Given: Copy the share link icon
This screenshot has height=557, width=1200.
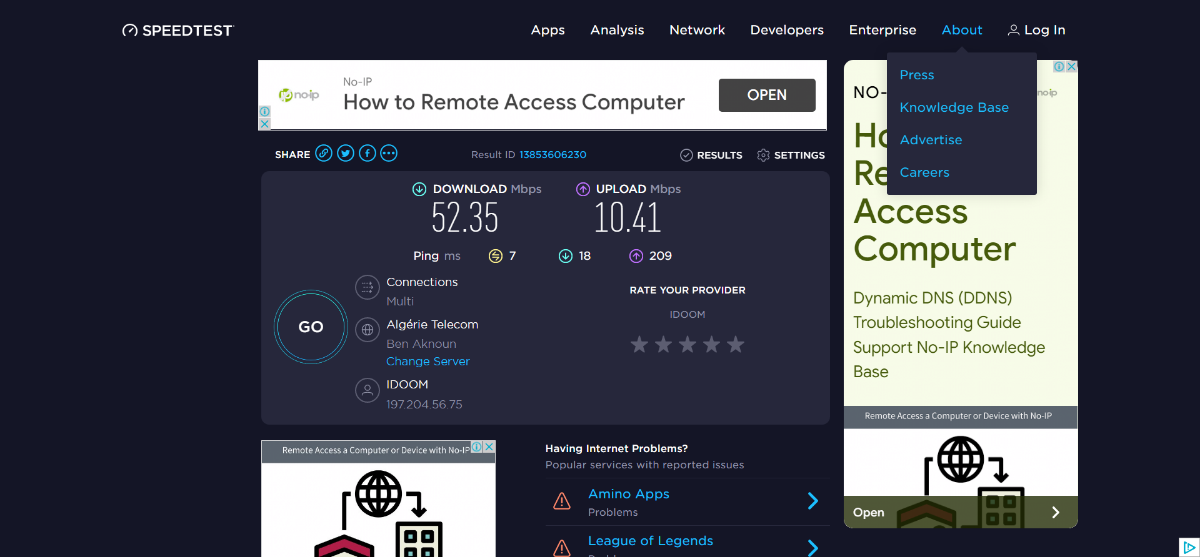Looking at the screenshot, I should pos(324,154).
